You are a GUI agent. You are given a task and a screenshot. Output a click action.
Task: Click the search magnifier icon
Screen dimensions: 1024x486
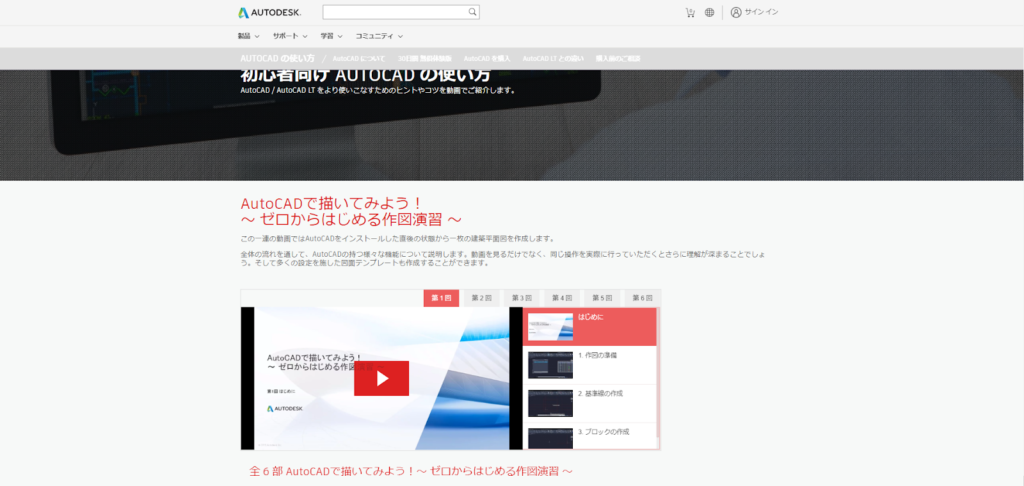pyautogui.click(x=472, y=12)
